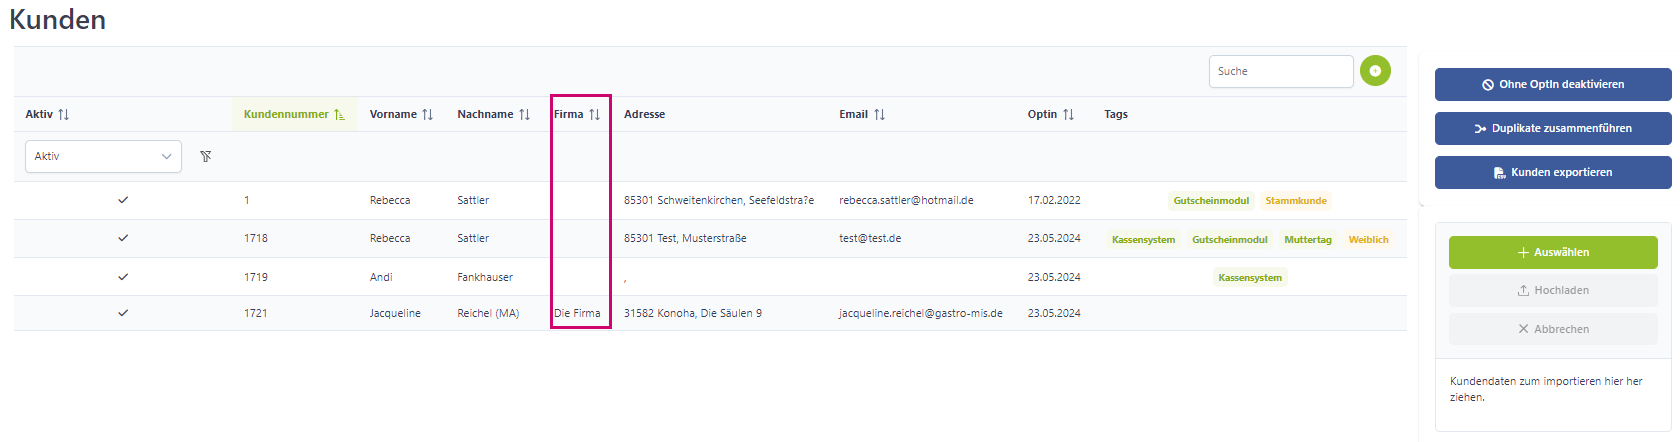This screenshot has width=1680, height=442.
Task: Click address '85301 Test, Musterstraße'
Action: (685, 238)
